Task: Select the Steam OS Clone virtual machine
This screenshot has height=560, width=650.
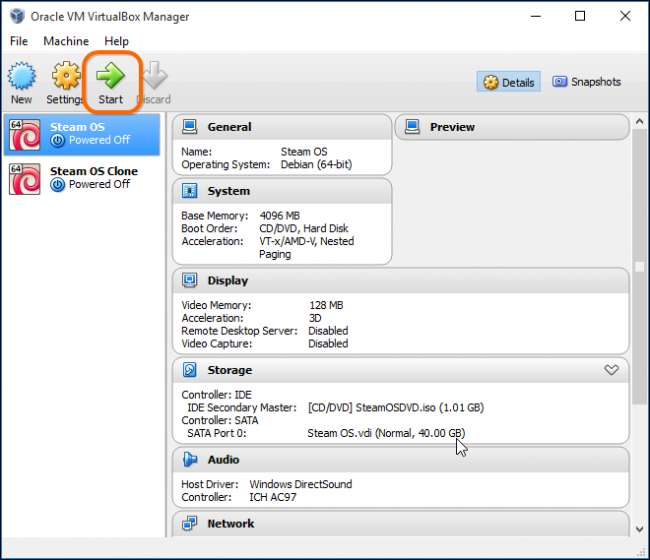Action: (x=82, y=178)
